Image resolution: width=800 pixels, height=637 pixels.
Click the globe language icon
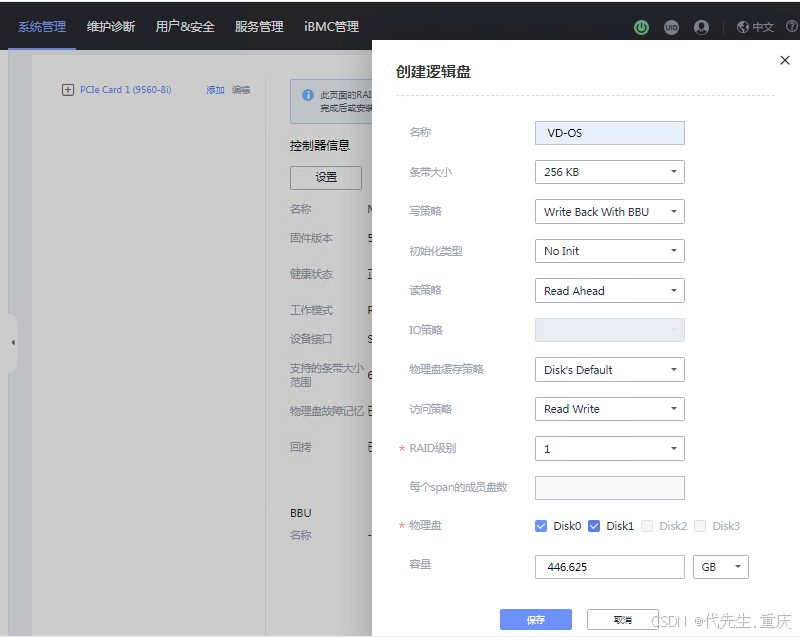tap(743, 27)
